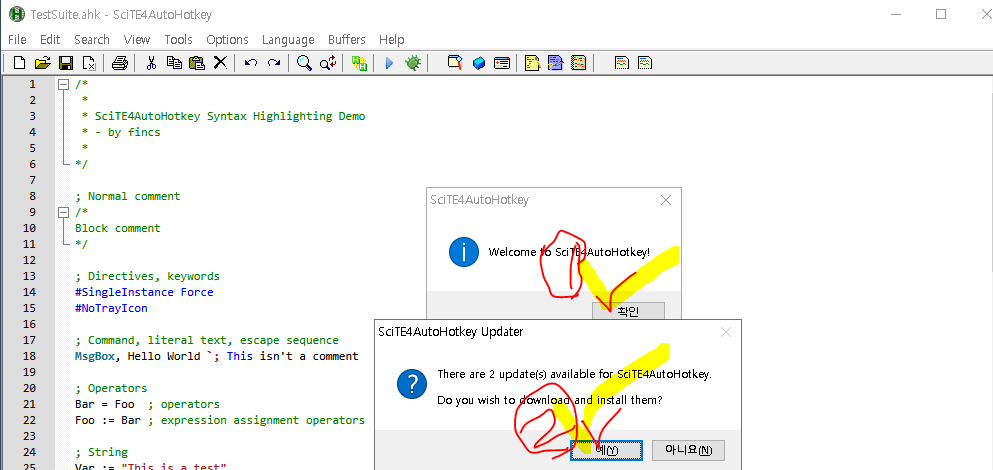The height and width of the screenshot is (470, 993).
Task: Click the blue script page tool icon
Action: coord(555,63)
